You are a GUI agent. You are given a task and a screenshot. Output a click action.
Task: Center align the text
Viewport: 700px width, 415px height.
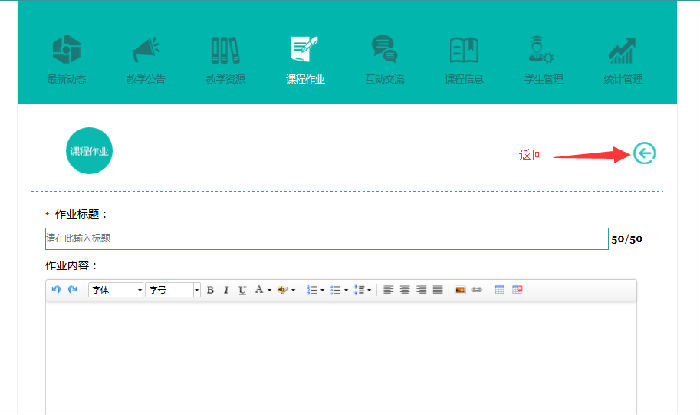[x=405, y=290]
